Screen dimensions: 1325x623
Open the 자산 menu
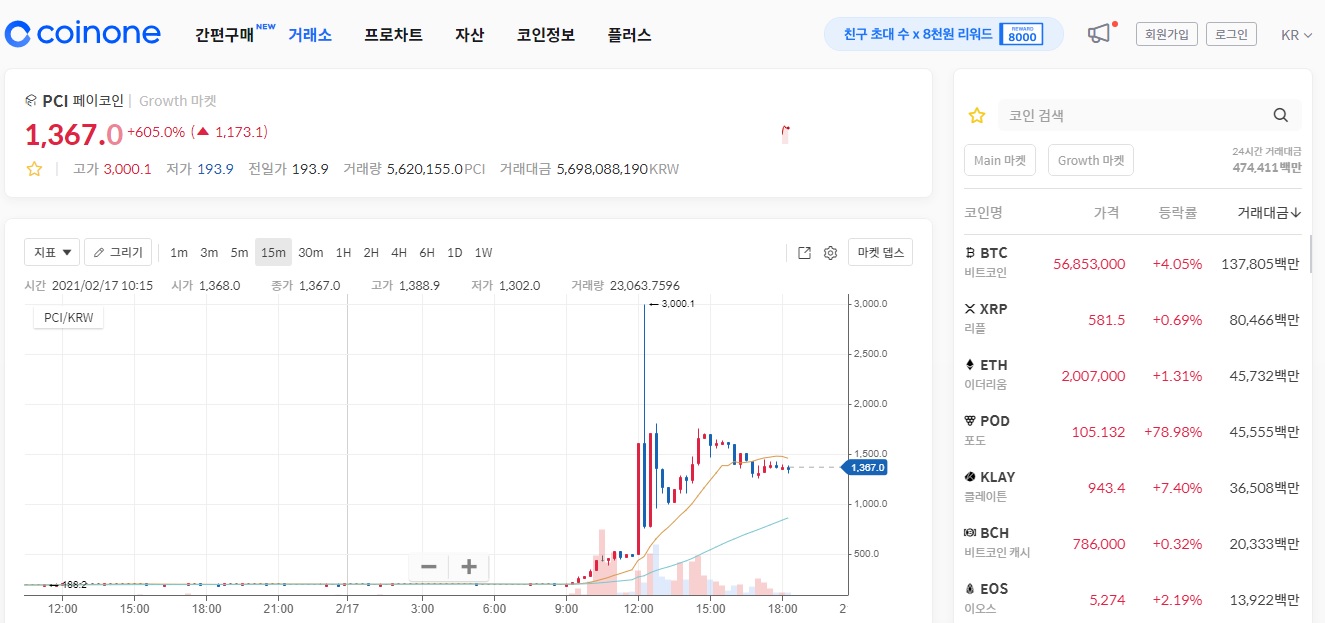[x=469, y=35]
